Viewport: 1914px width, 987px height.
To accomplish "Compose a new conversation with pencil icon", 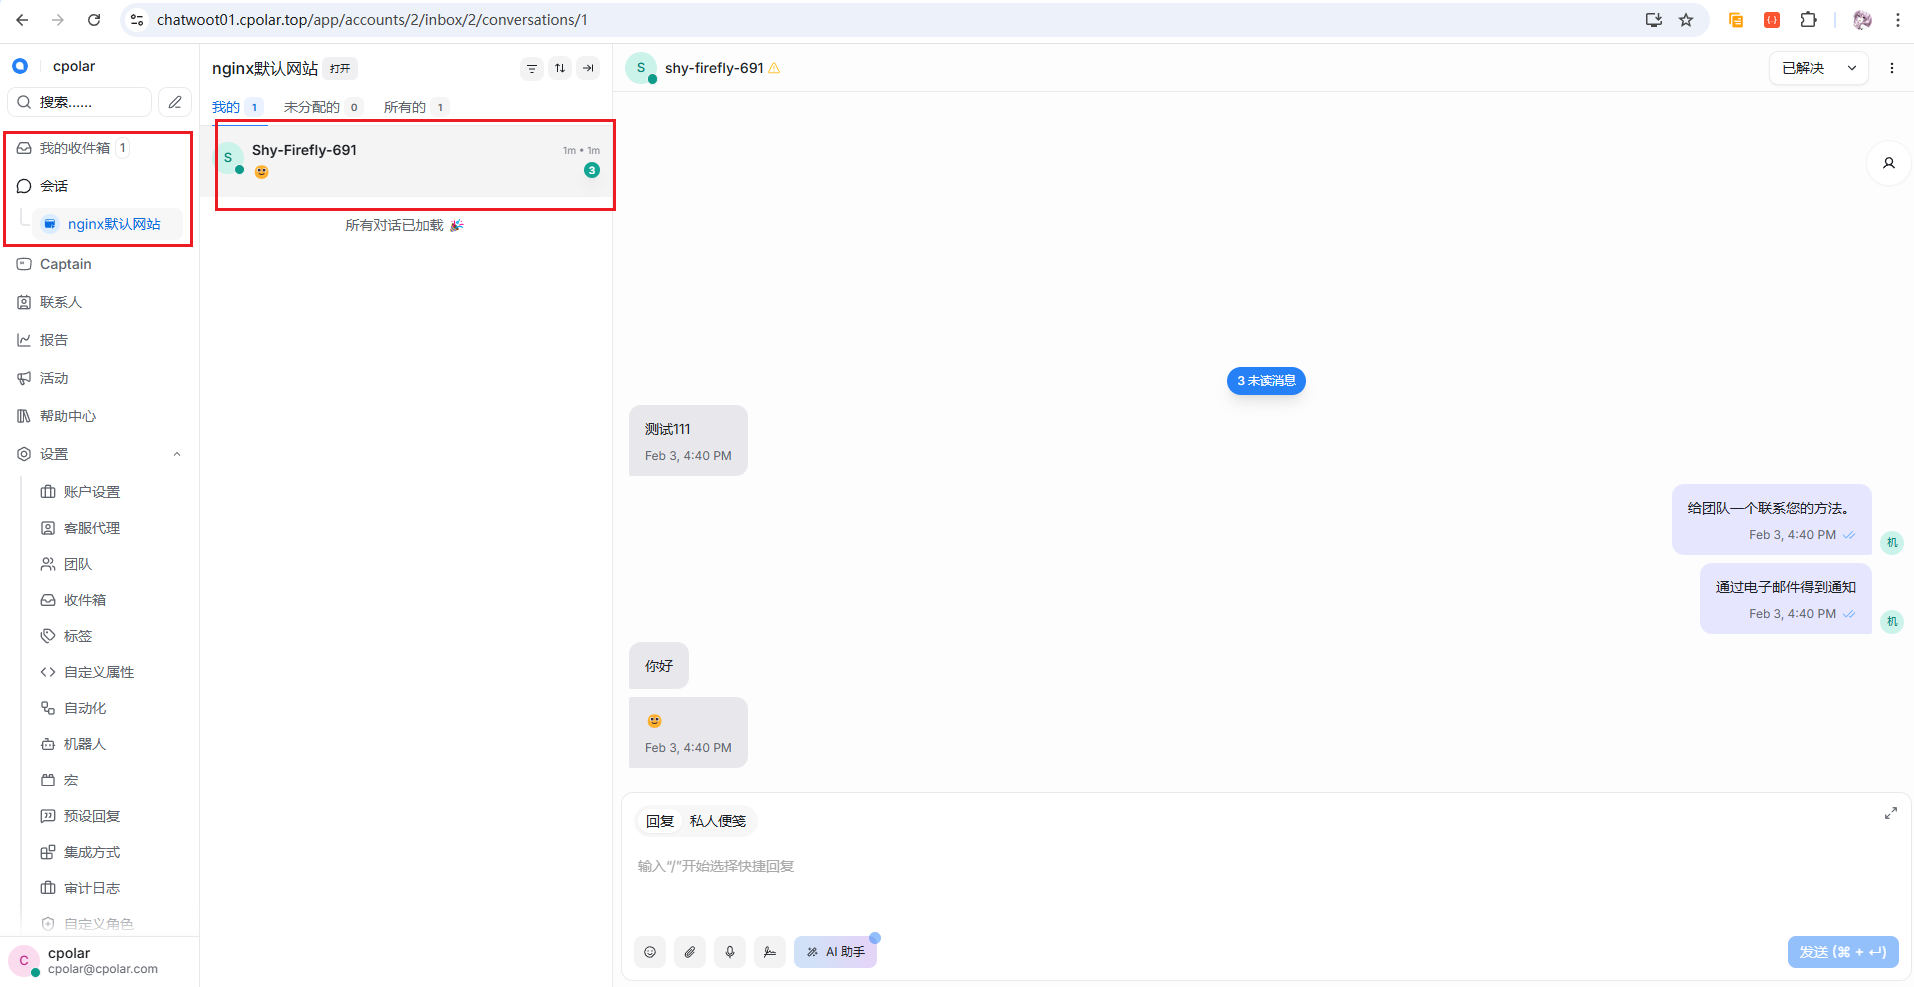I will 175,102.
